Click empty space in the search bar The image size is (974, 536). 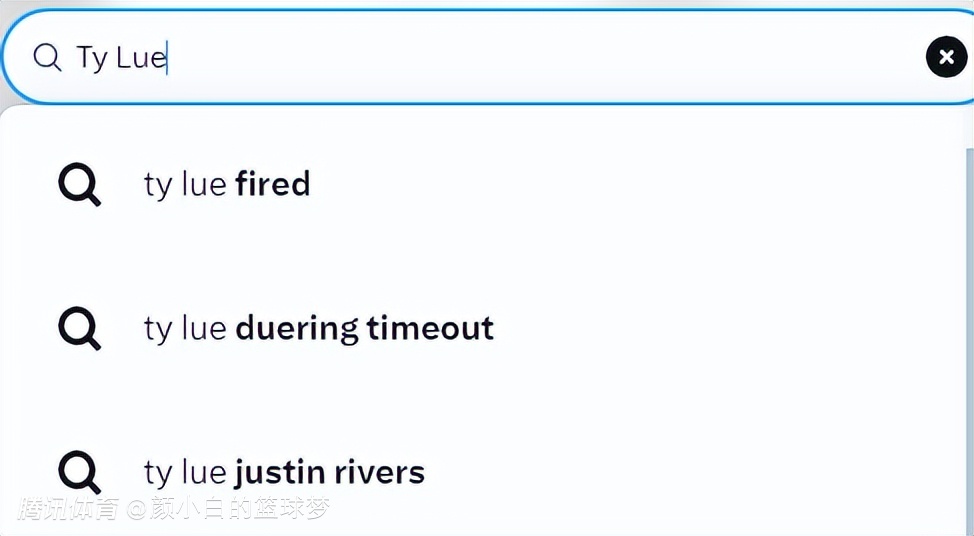(550, 57)
